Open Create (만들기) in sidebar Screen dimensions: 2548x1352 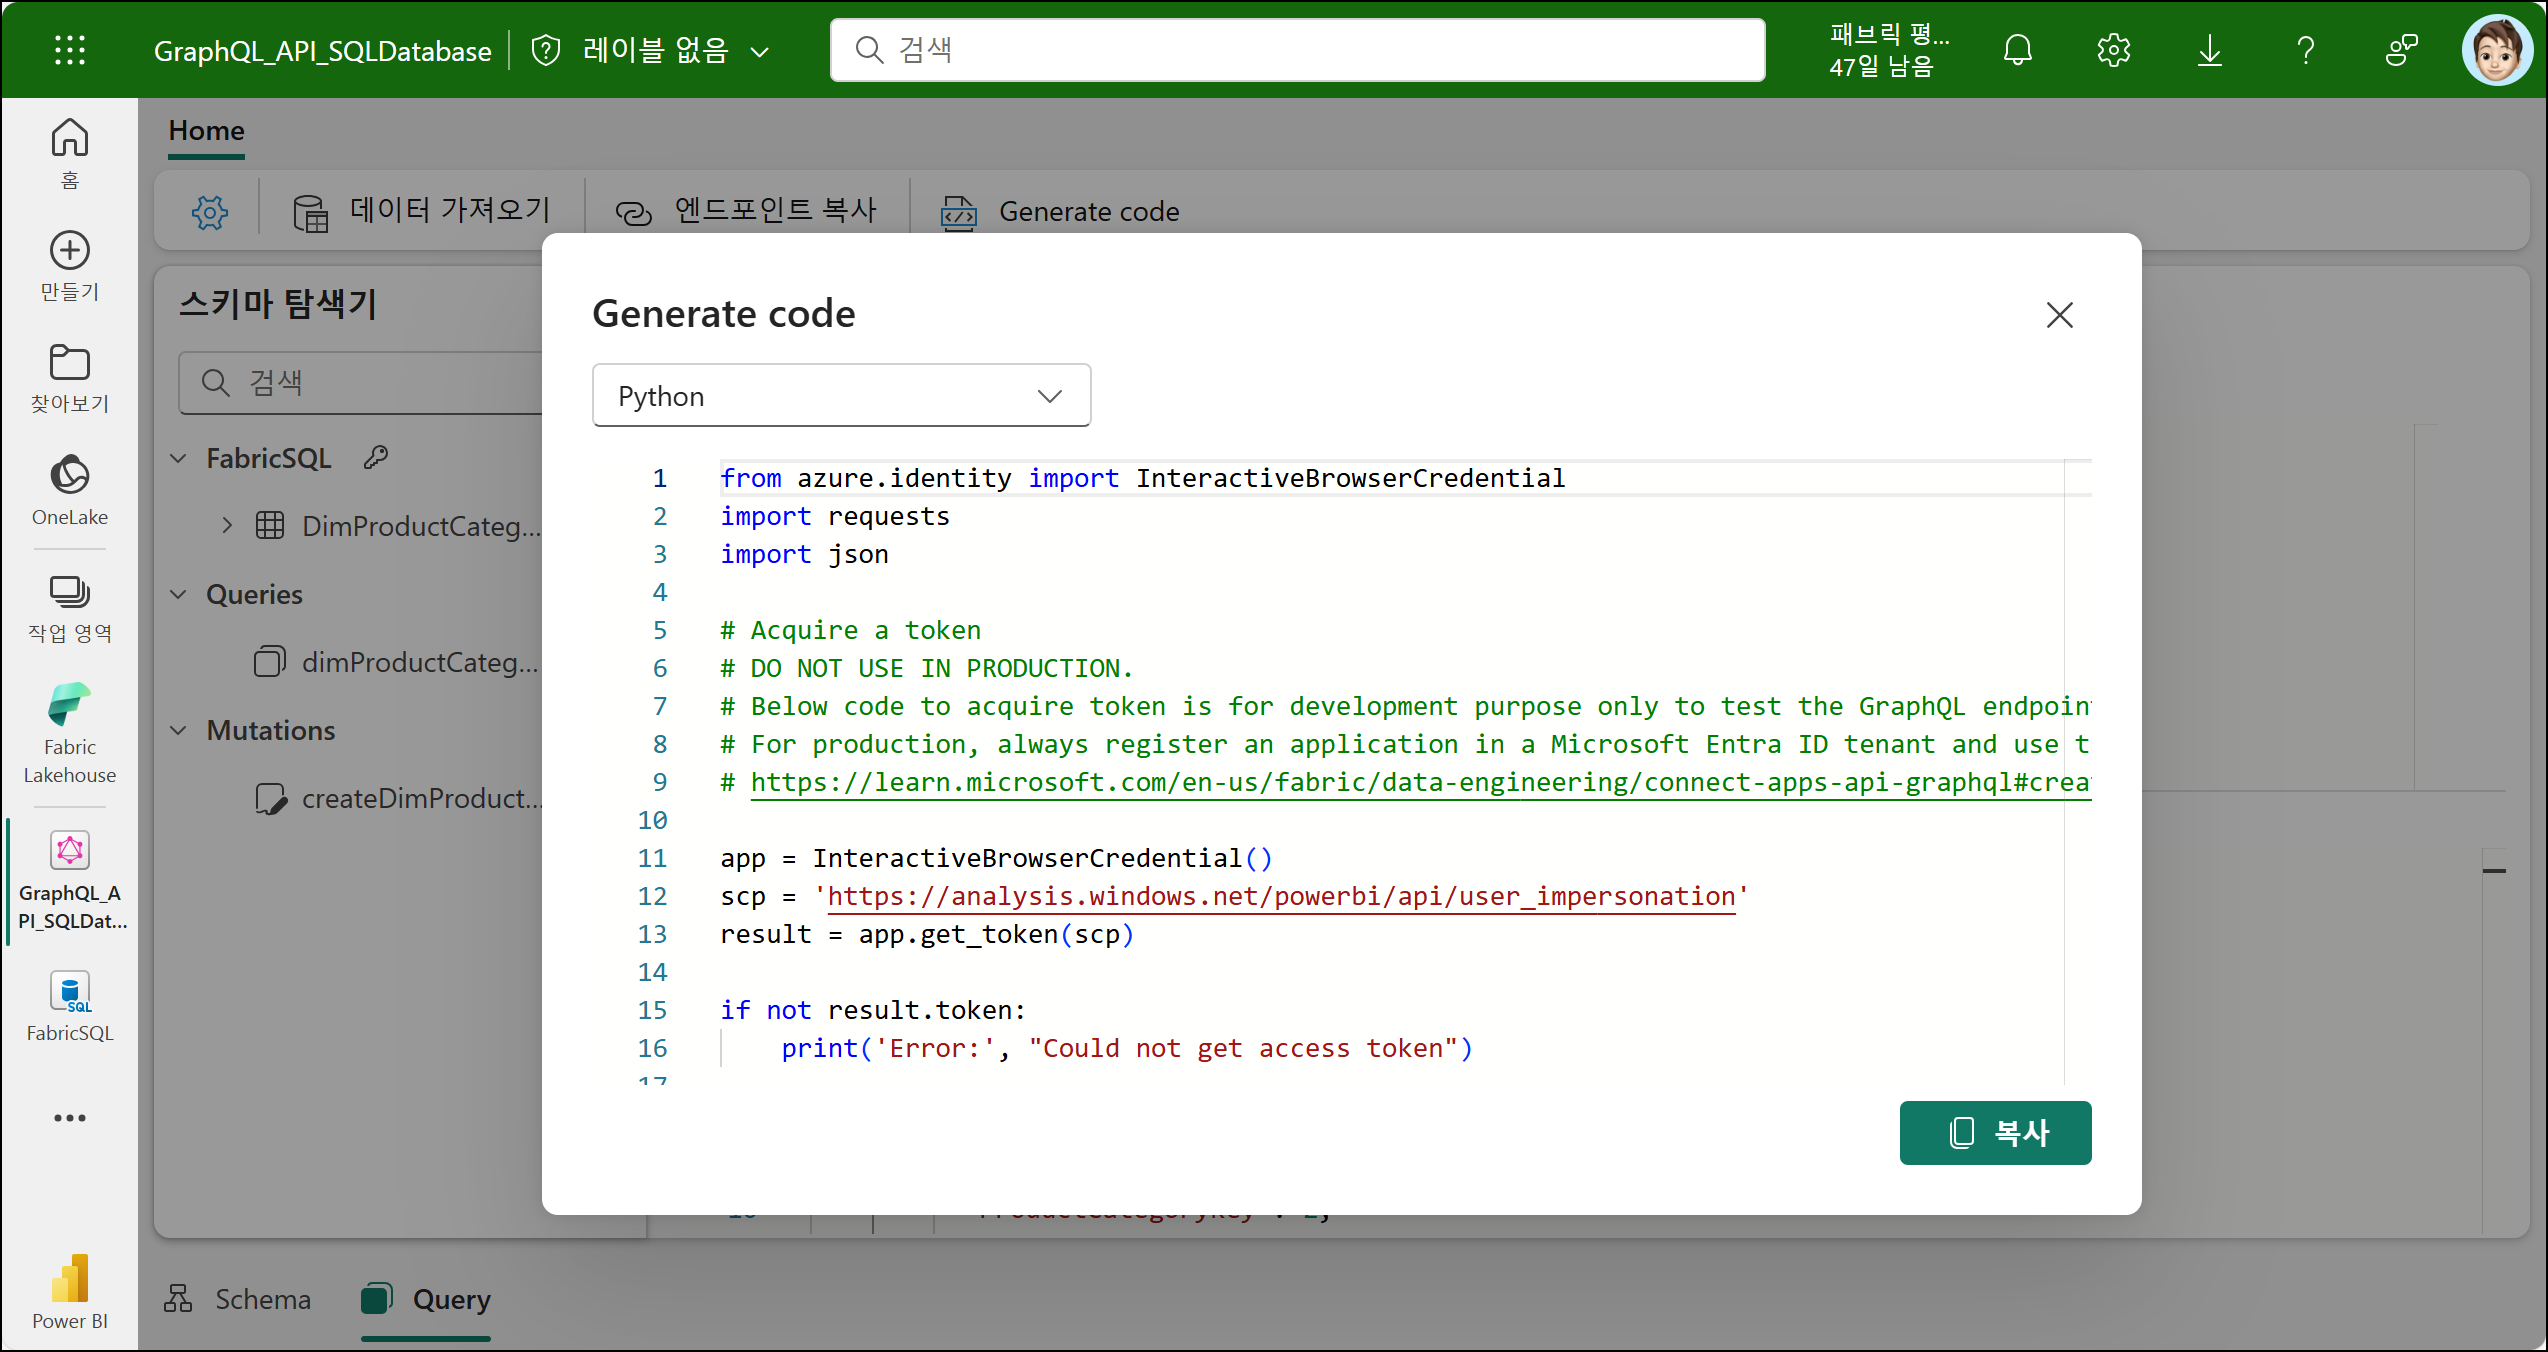point(69,266)
